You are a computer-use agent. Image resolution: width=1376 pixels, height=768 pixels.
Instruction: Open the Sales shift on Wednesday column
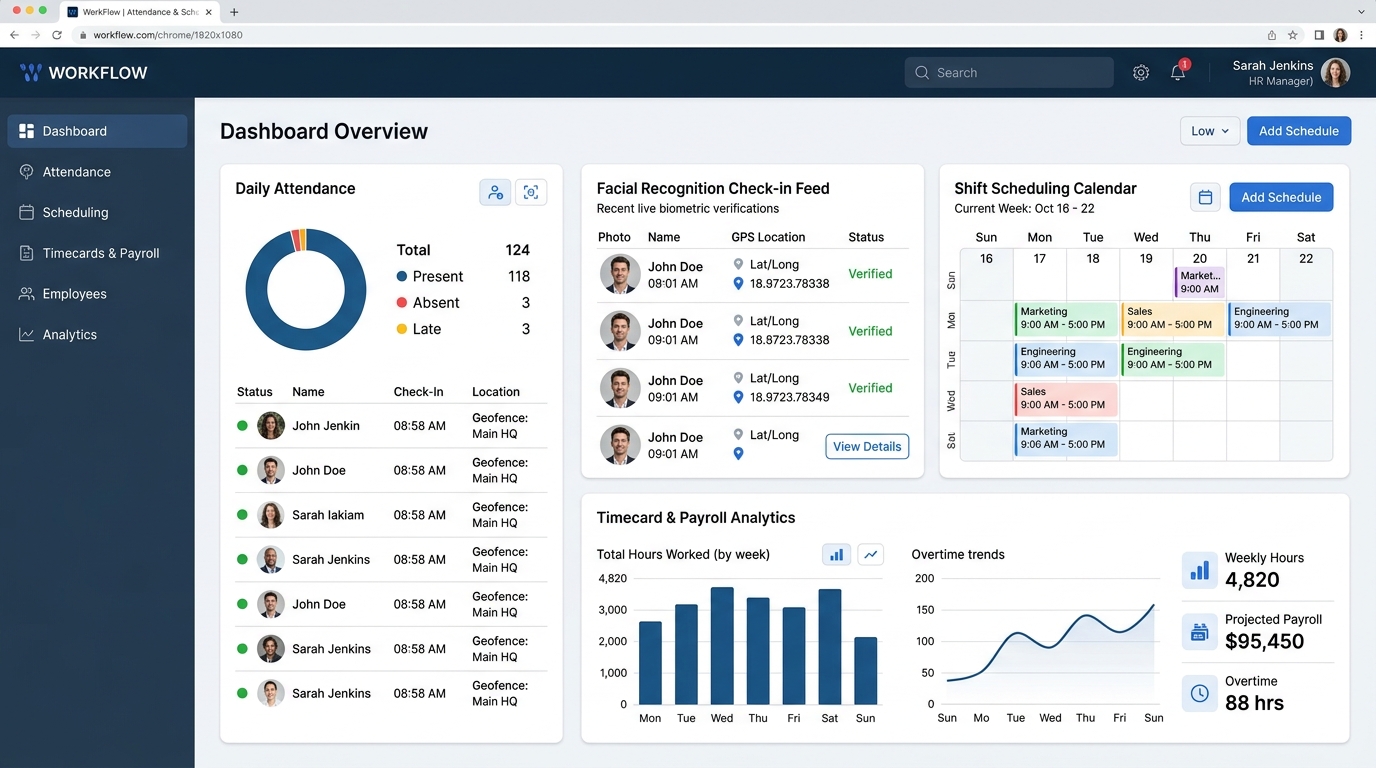coord(1172,318)
